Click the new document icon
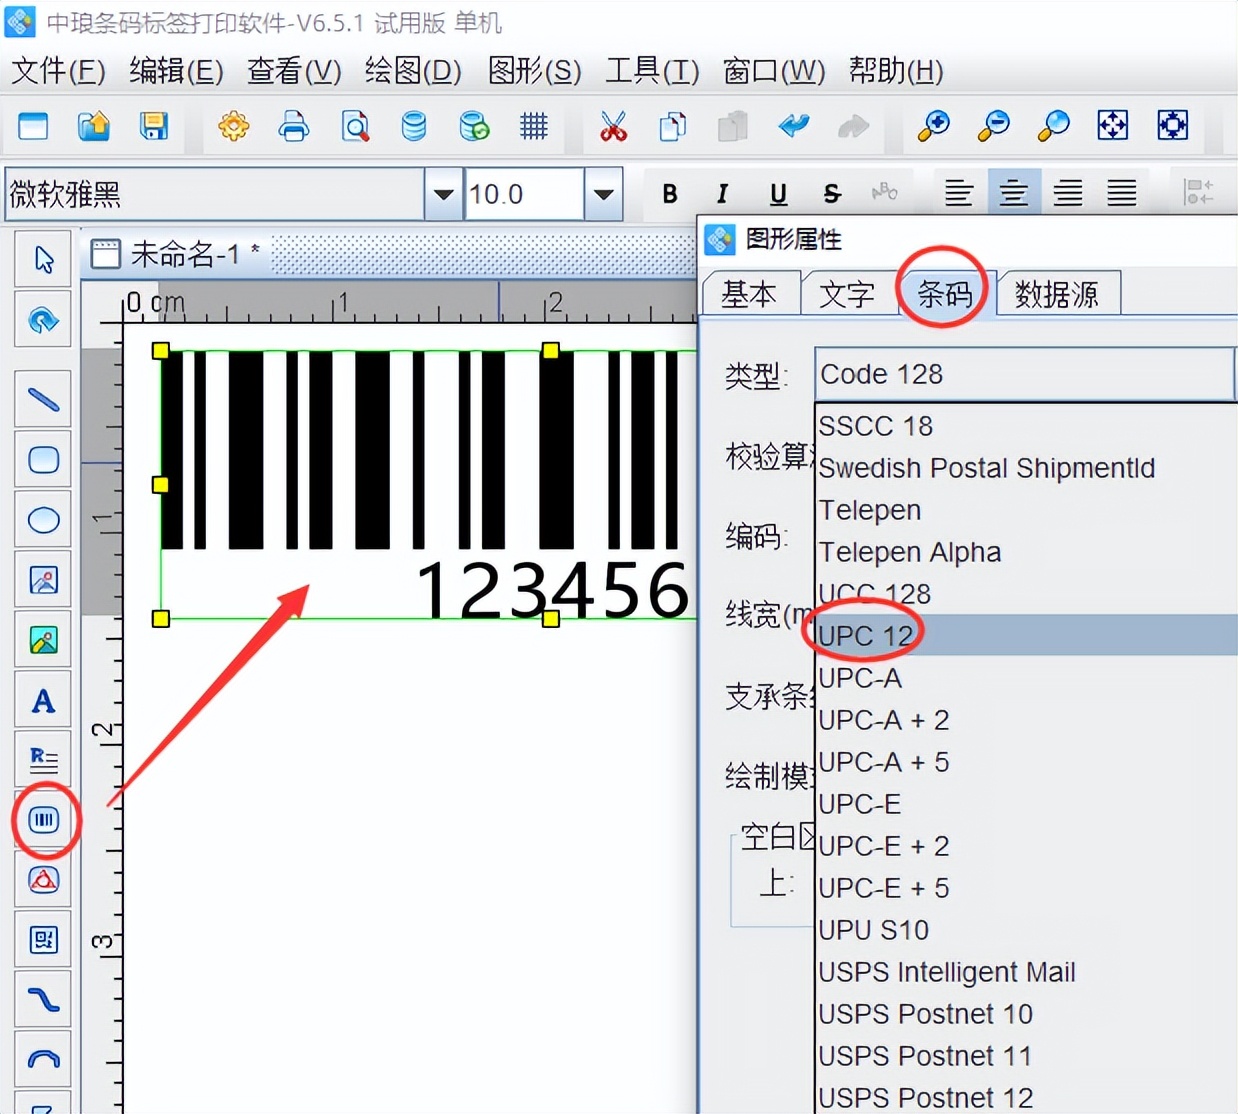Screen dimensions: 1238x1114 [33, 126]
